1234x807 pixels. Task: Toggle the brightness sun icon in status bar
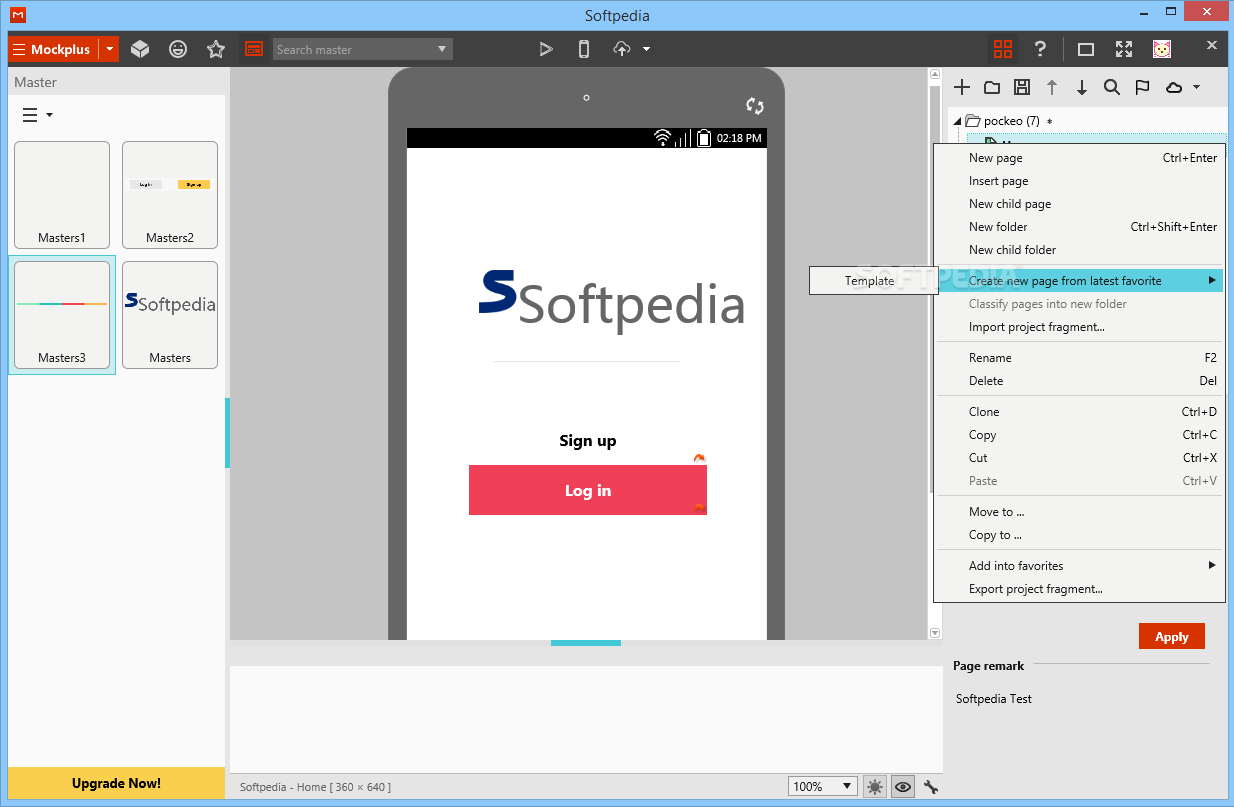click(x=876, y=787)
